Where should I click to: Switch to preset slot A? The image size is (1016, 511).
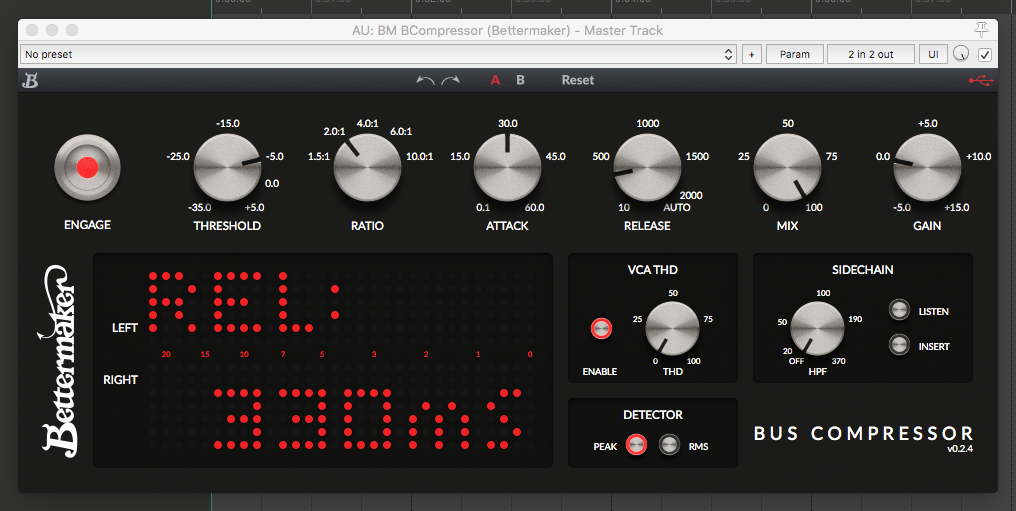pyautogui.click(x=495, y=80)
